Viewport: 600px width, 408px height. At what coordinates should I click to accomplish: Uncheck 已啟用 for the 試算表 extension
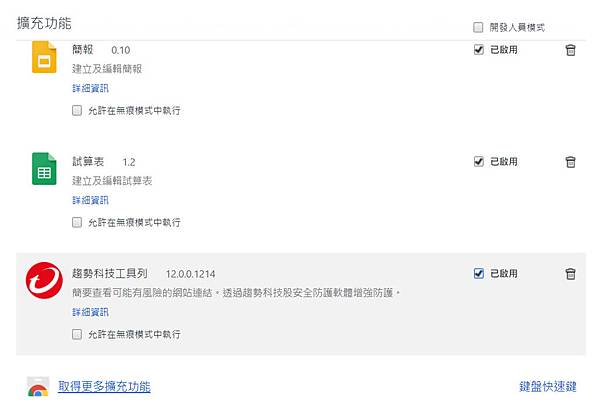tap(479, 161)
